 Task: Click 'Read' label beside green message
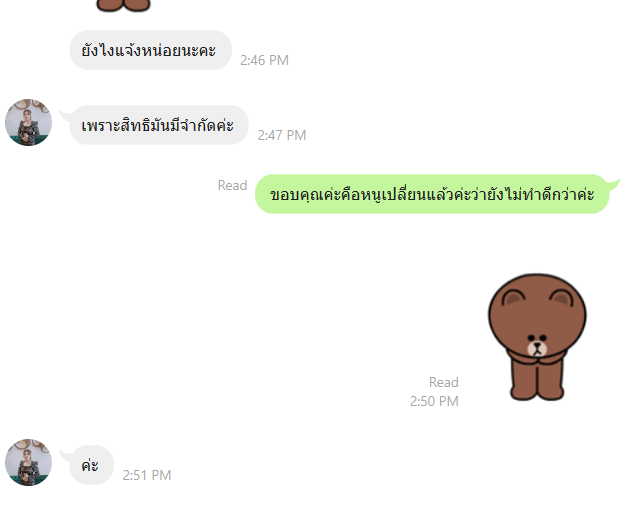[232, 185]
